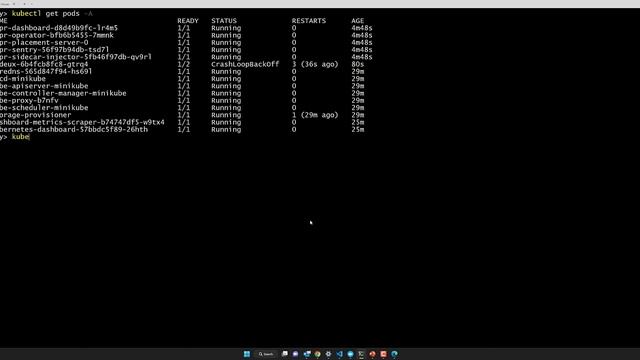640x360 pixels.
Task: Click the READY column header
Action: tap(188, 20)
